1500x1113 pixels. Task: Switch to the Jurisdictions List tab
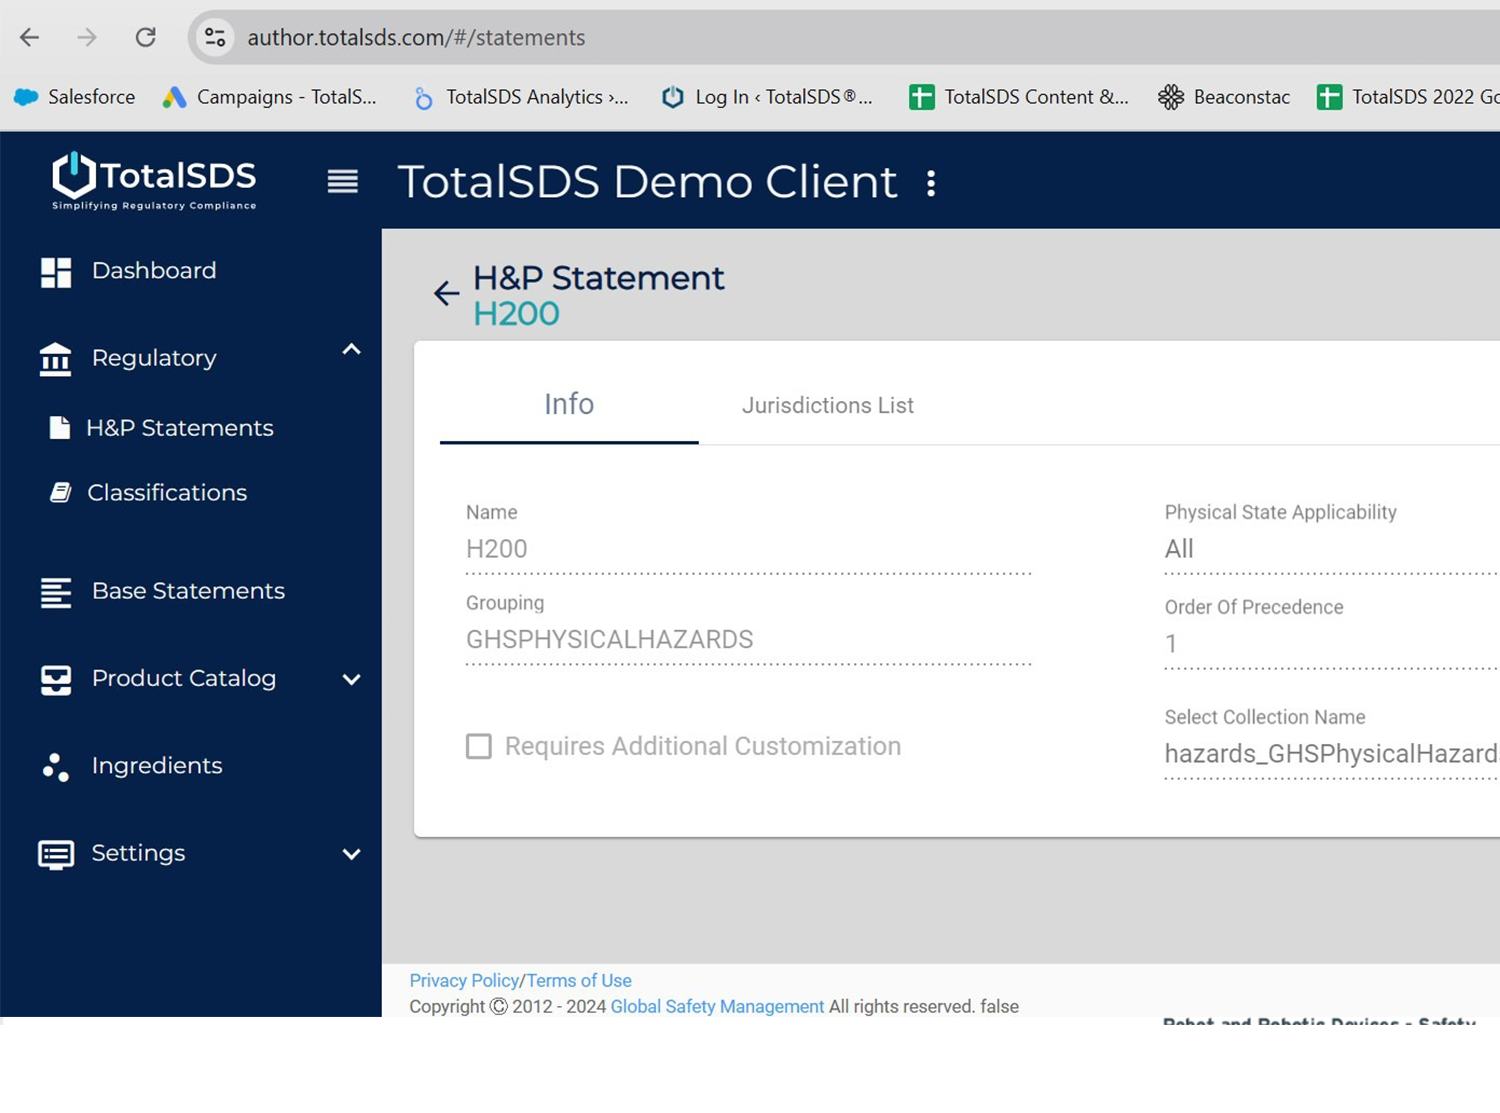click(x=827, y=405)
